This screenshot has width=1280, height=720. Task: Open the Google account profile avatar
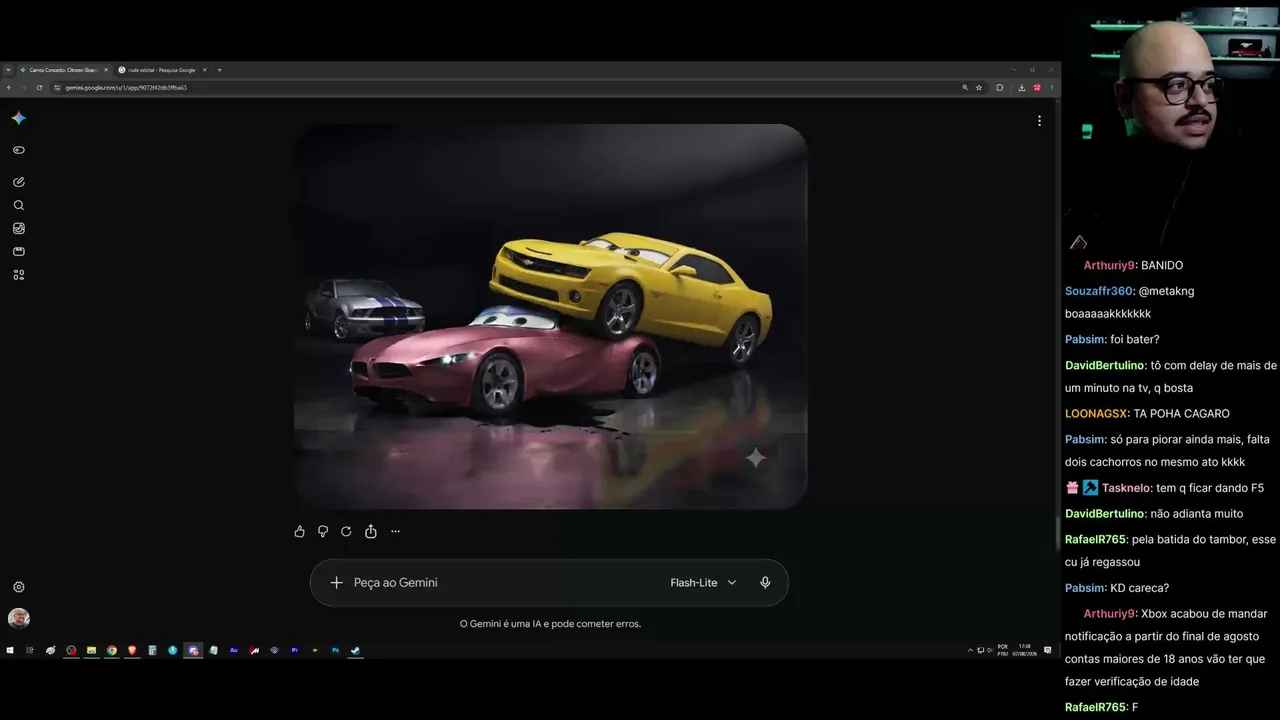pyautogui.click(x=18, y=618)
